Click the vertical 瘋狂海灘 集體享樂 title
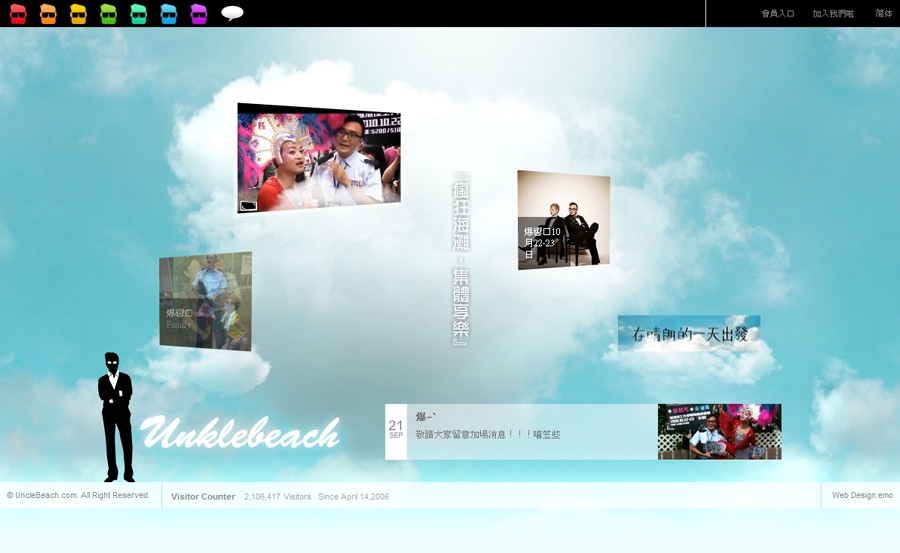Screen dimensions: 900x553 [461, 258]
